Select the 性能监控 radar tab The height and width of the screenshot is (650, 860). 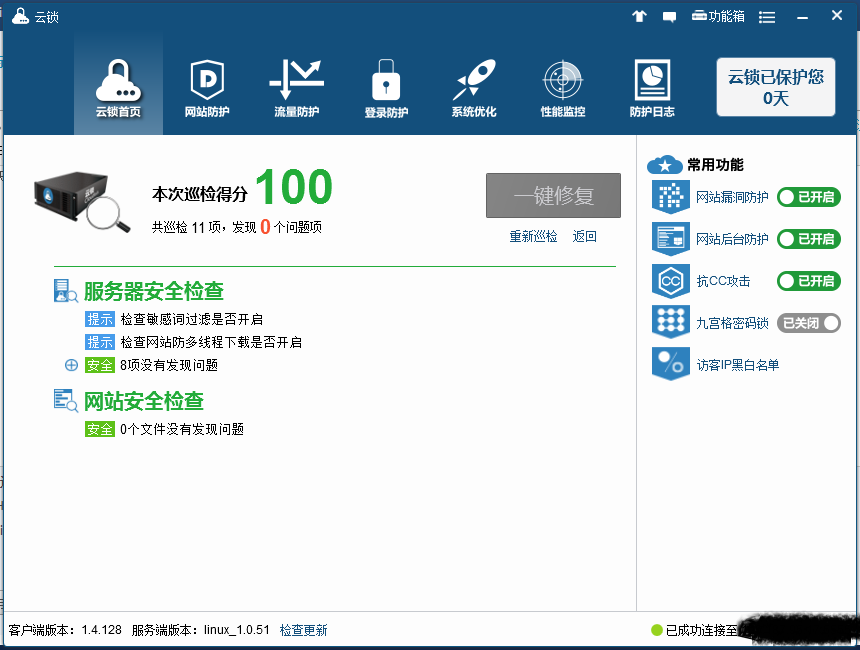(563, 88)
